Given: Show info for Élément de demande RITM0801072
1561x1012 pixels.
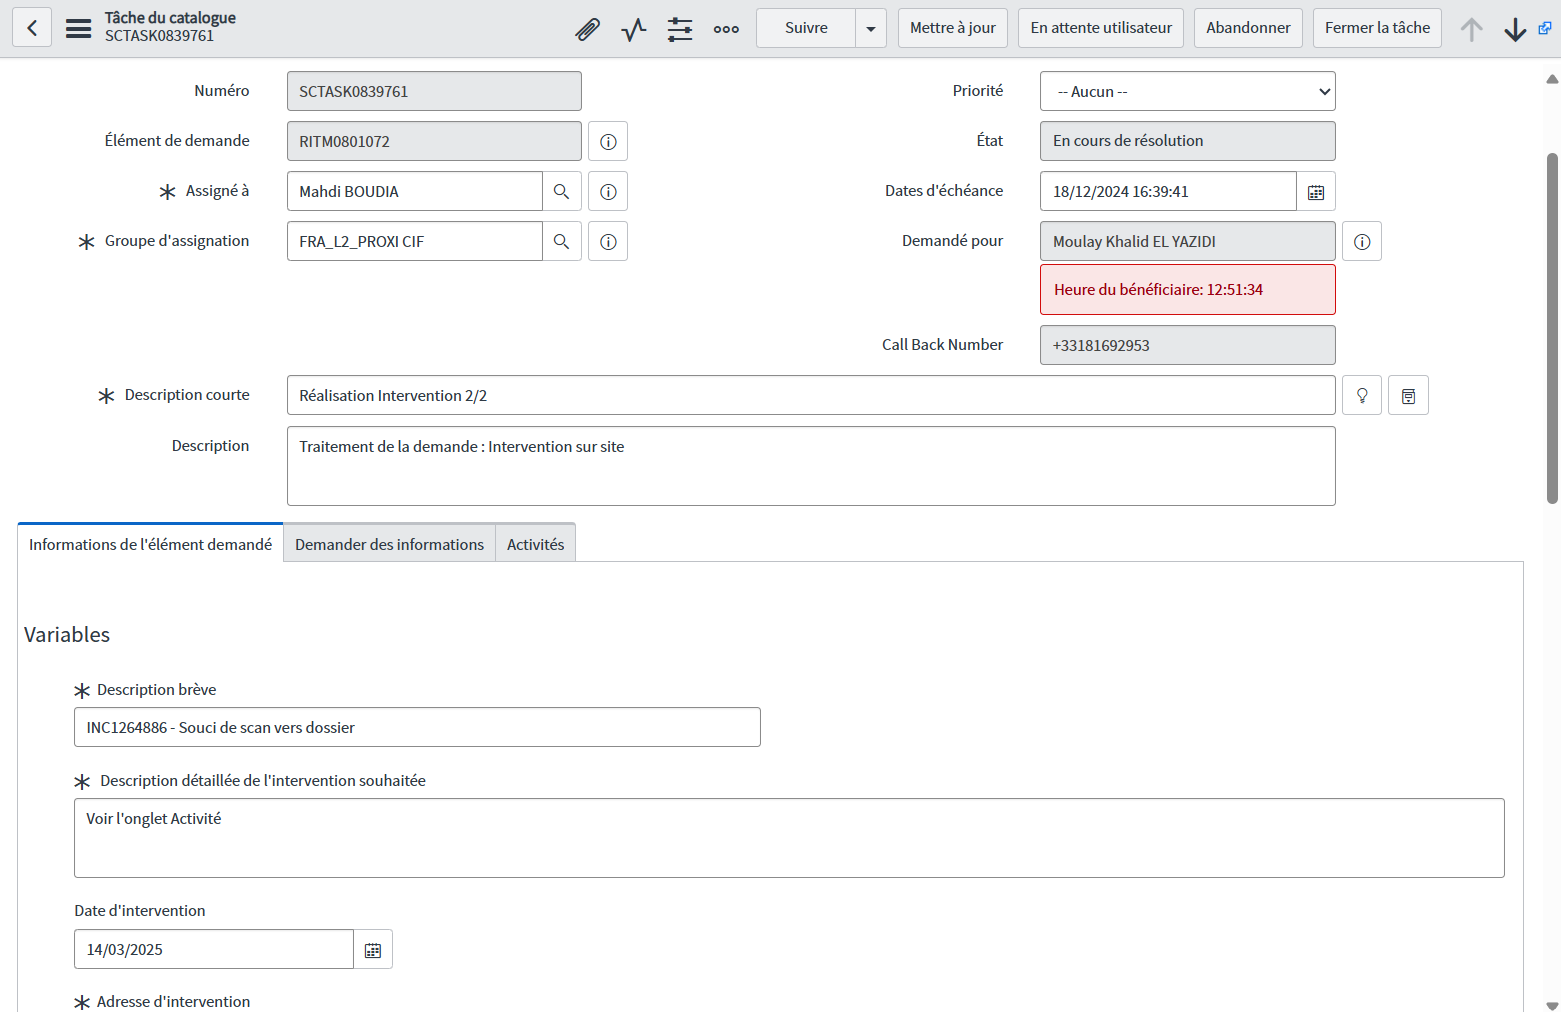Looking at the screenshot, I should pos(608,141).
